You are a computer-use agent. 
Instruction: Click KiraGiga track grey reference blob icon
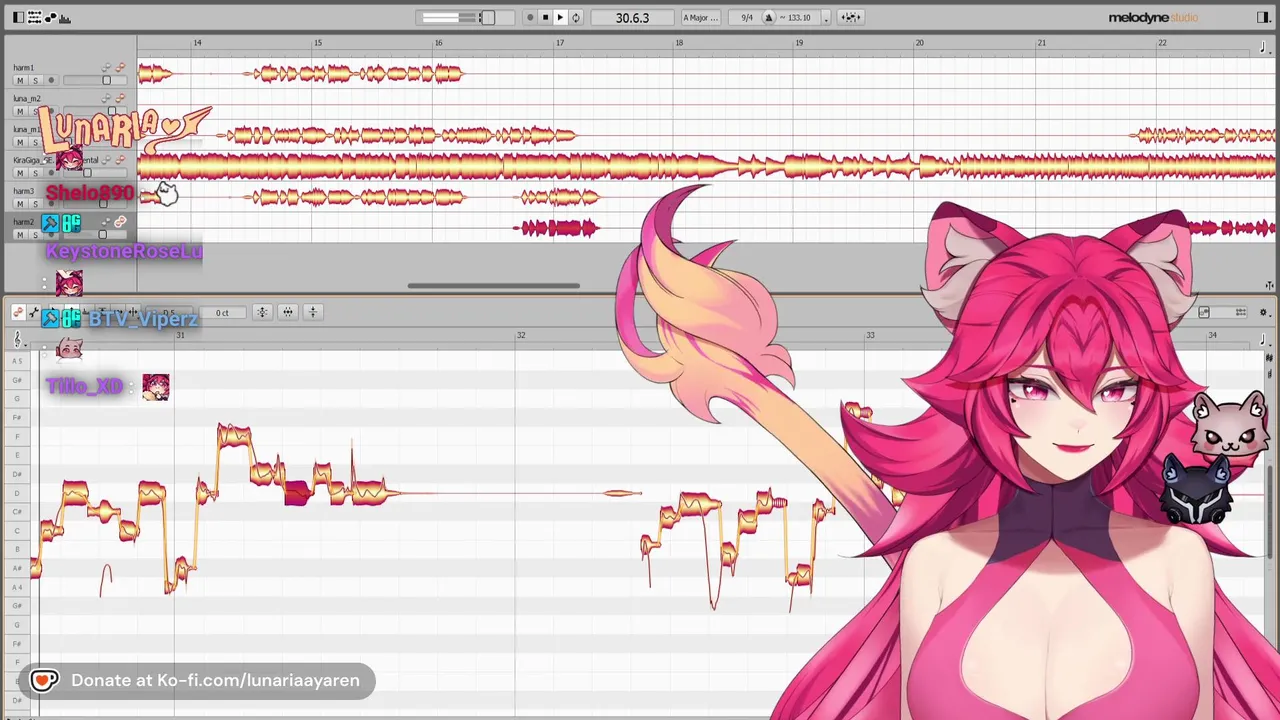pyautogui.click(x=106, y=160)
